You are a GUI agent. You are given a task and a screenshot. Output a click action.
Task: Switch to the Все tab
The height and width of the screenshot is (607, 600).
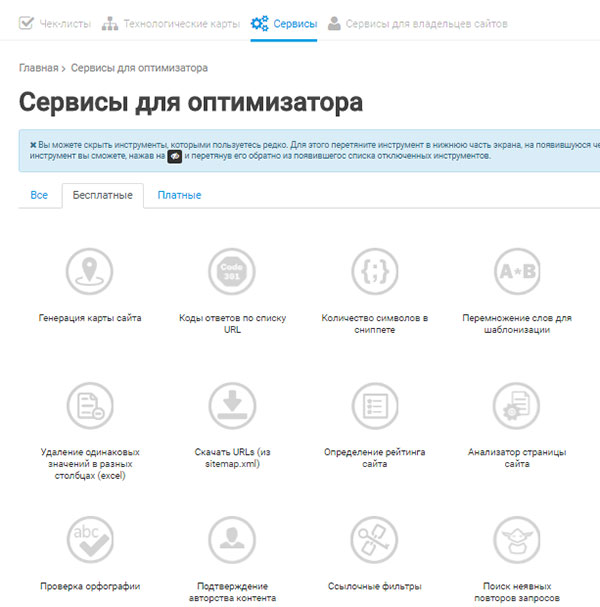point(39,195)
